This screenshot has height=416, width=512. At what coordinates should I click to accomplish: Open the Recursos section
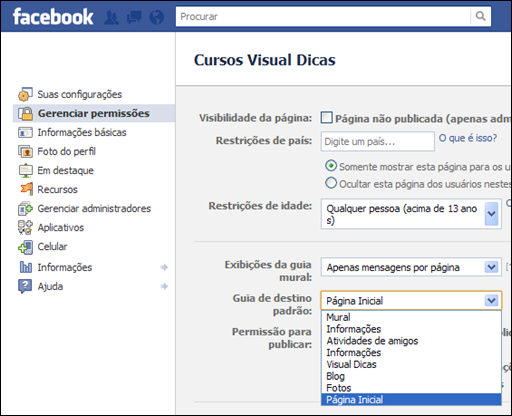point(57,189)
